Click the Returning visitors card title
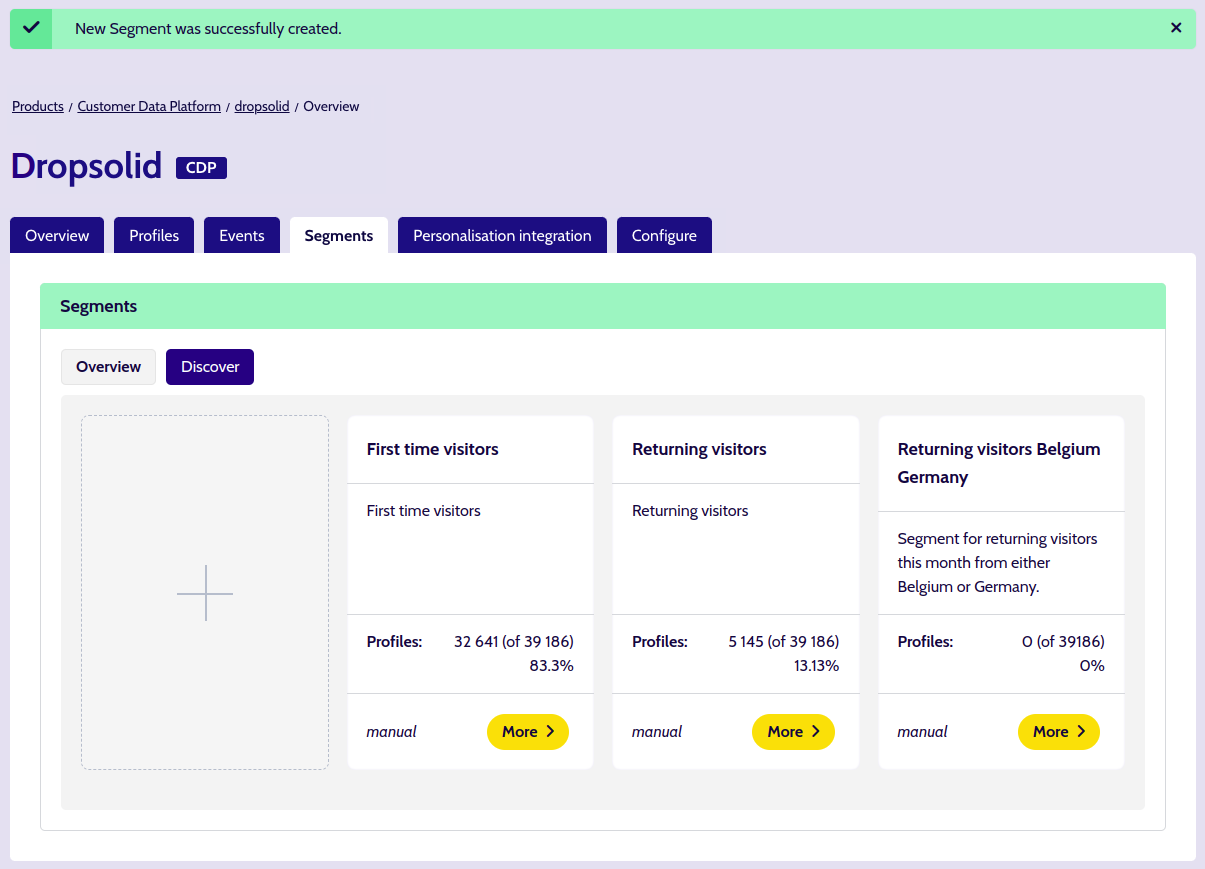The height and width of the screenshot is (869, 1205). click(699, 449)
